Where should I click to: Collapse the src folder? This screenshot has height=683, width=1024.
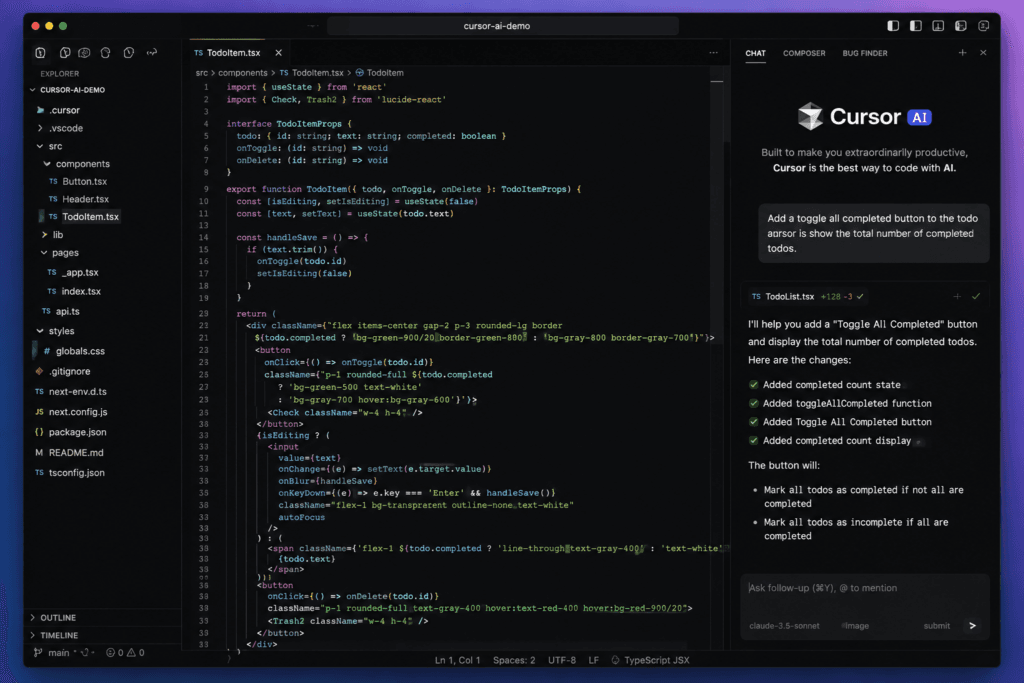click(x=40, y=146)
